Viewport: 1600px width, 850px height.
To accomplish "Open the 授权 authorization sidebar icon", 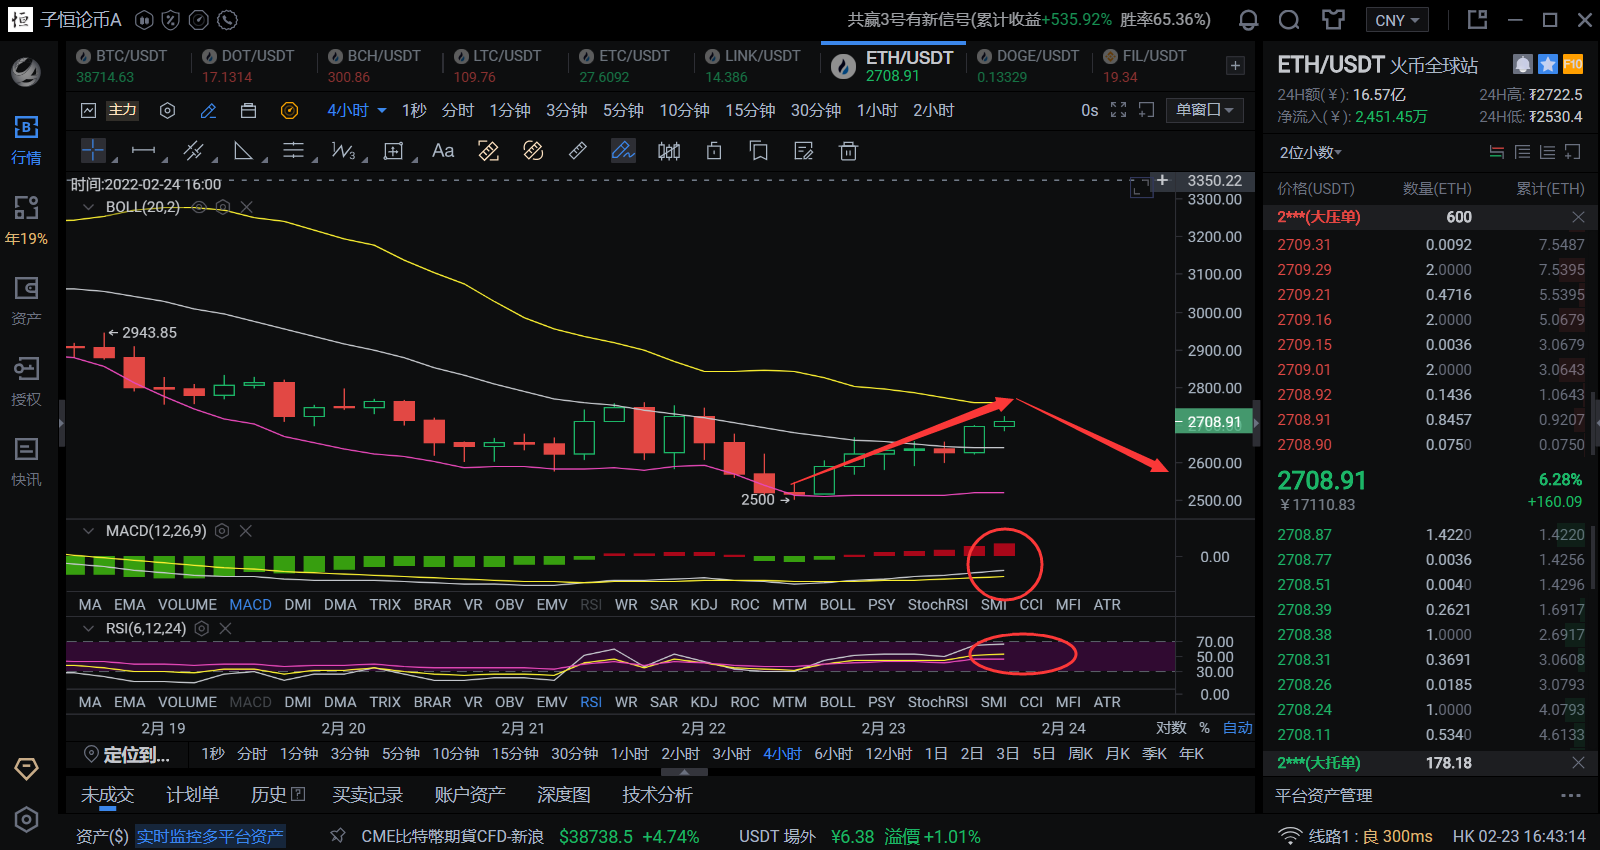I will pos(26,381).
